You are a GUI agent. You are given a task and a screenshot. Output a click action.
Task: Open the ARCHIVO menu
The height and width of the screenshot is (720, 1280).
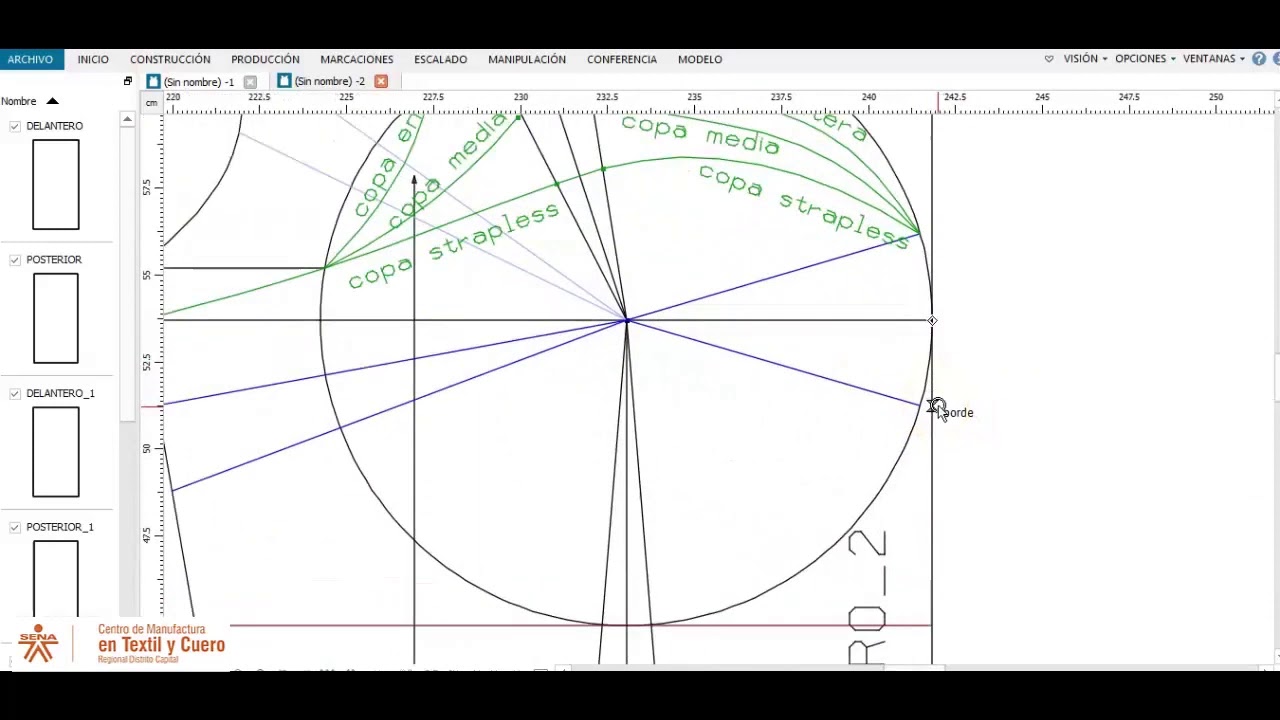(x=31, y=59)
